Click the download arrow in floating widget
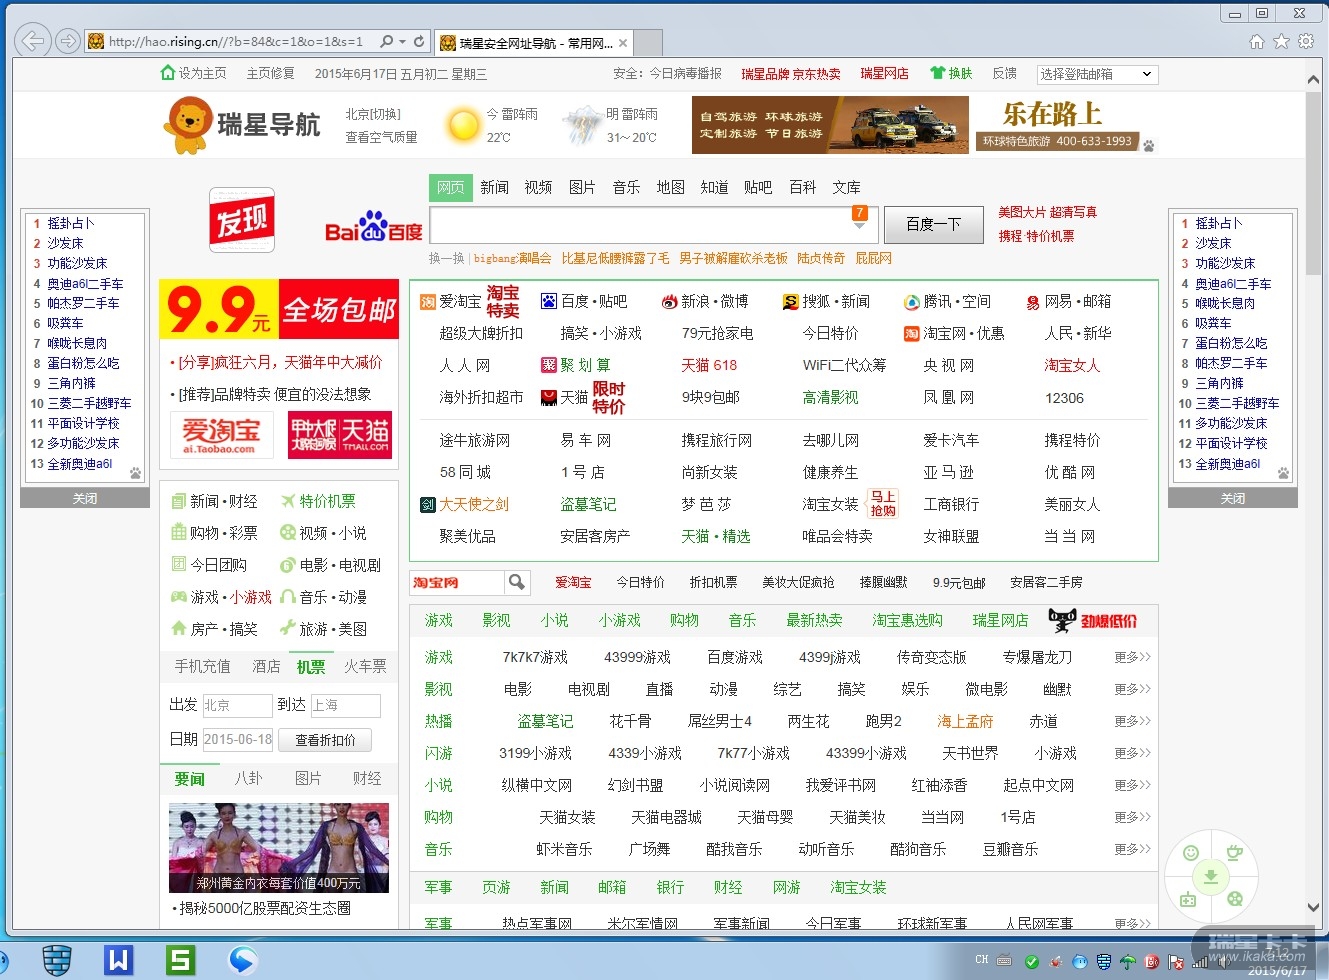The image size is (1329, 980). click(1211, 878)
